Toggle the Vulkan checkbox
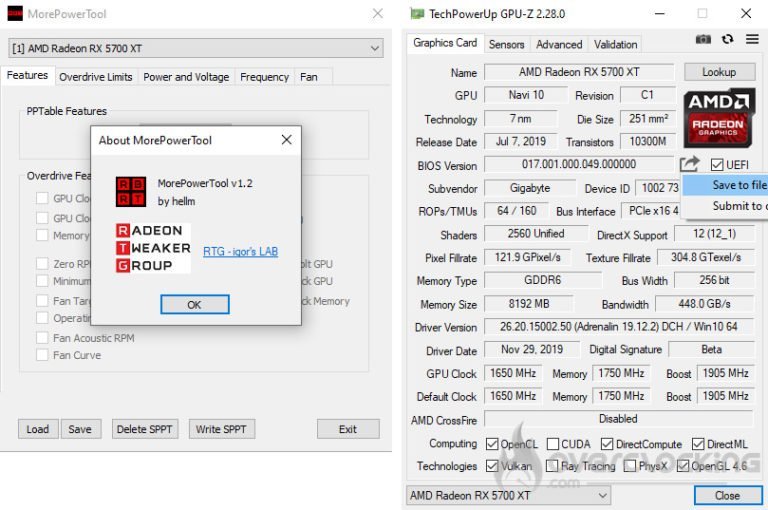 pyautogui.click(x=492, y=465)
